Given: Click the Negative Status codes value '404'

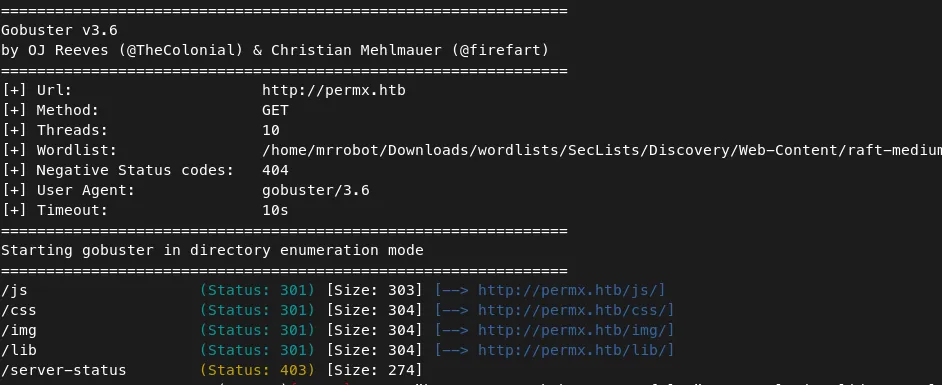Looking at the screenshot, I should point(275,170).
